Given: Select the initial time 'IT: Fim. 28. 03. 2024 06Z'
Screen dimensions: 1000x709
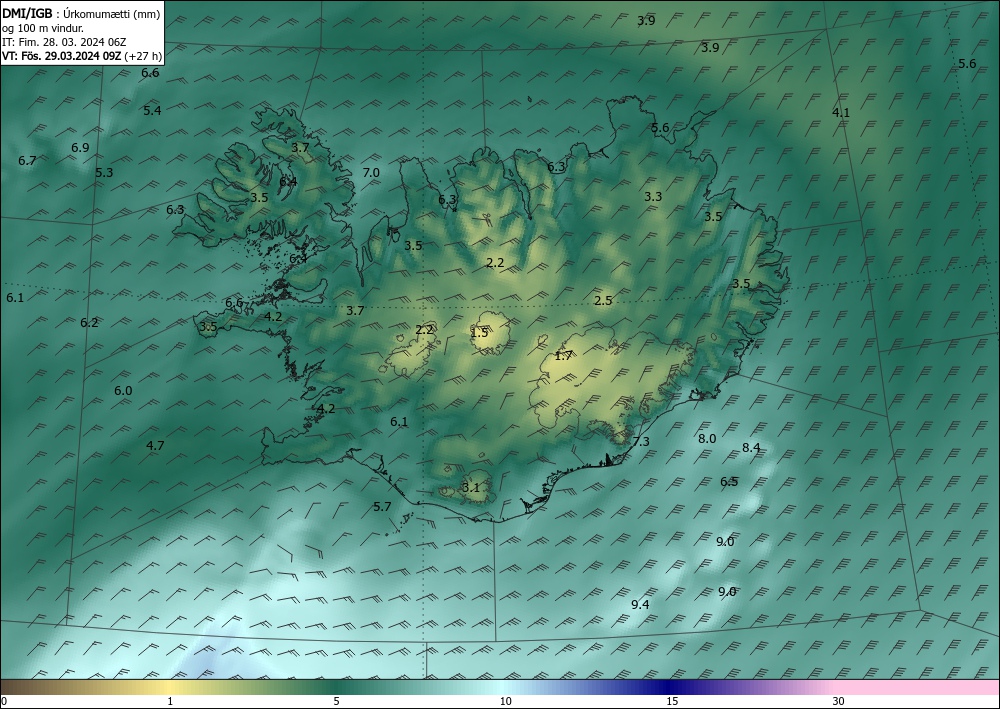Looking at the screenshot, I should point(64,42).
